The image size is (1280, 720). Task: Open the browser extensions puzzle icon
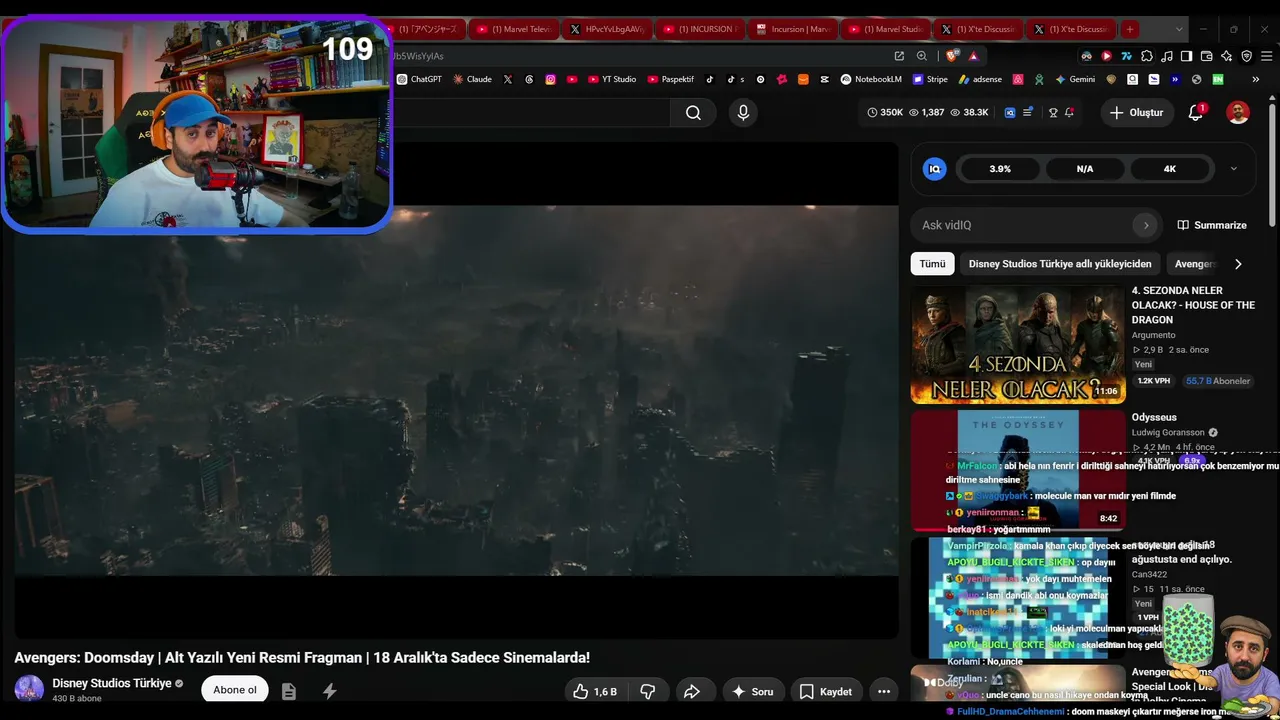[x=1147, y=56]
